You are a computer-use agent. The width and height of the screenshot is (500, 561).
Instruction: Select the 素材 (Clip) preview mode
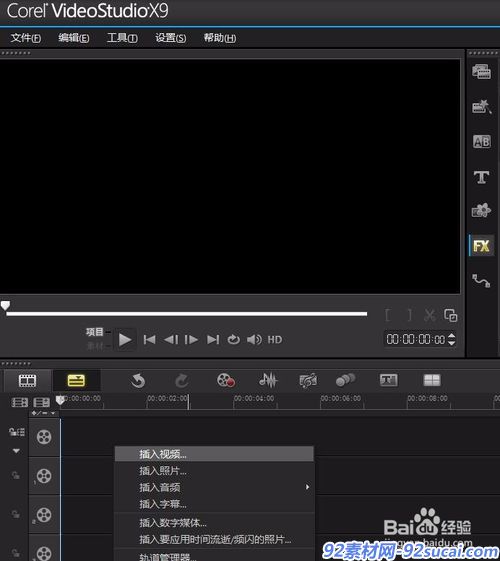(94, 346)
